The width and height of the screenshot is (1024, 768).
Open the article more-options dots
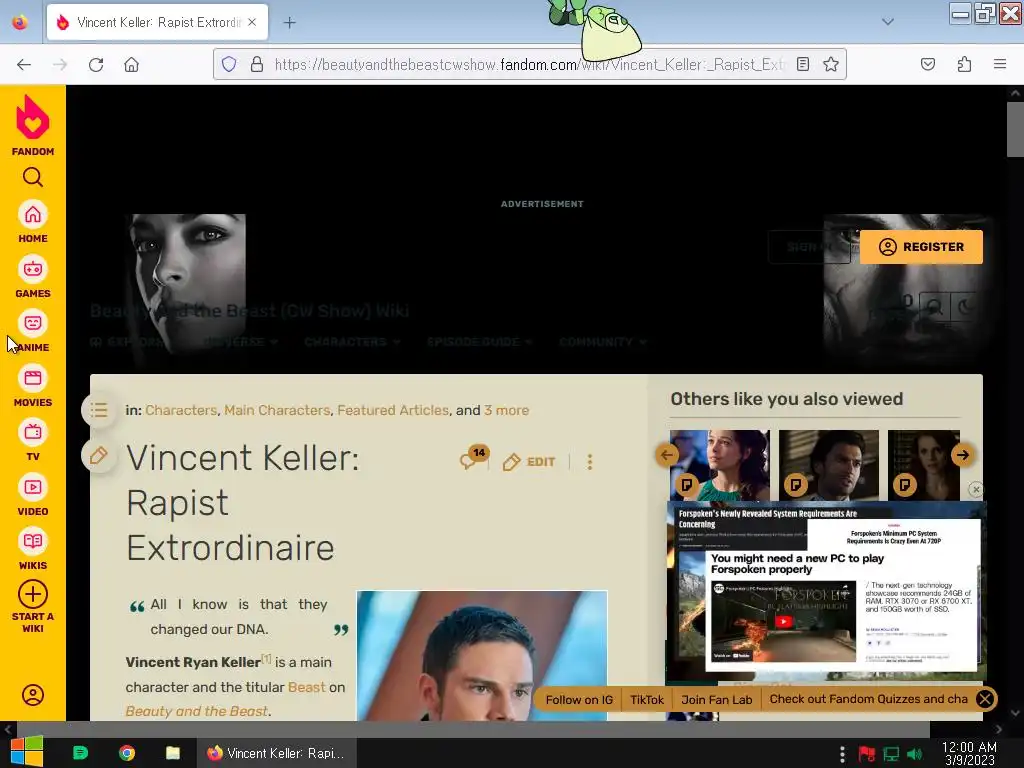tap(590, 462)
